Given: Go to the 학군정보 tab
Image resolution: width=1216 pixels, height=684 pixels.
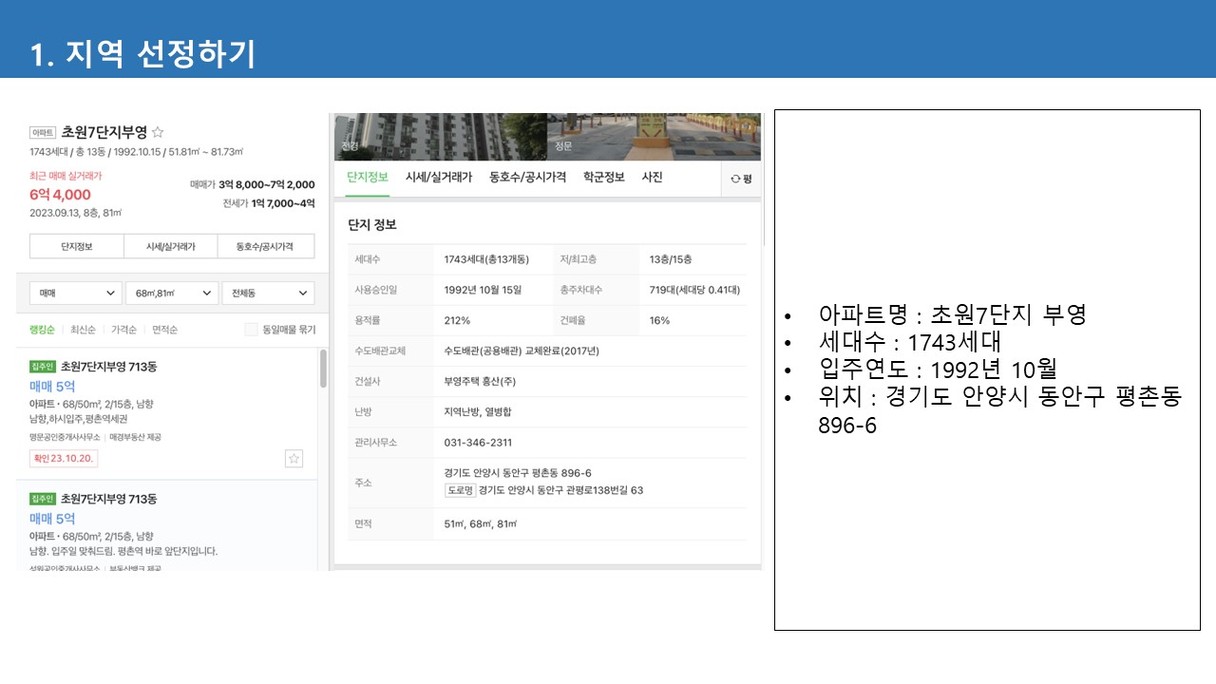Looking at the screenshot, I should click(x=604, y=177).
